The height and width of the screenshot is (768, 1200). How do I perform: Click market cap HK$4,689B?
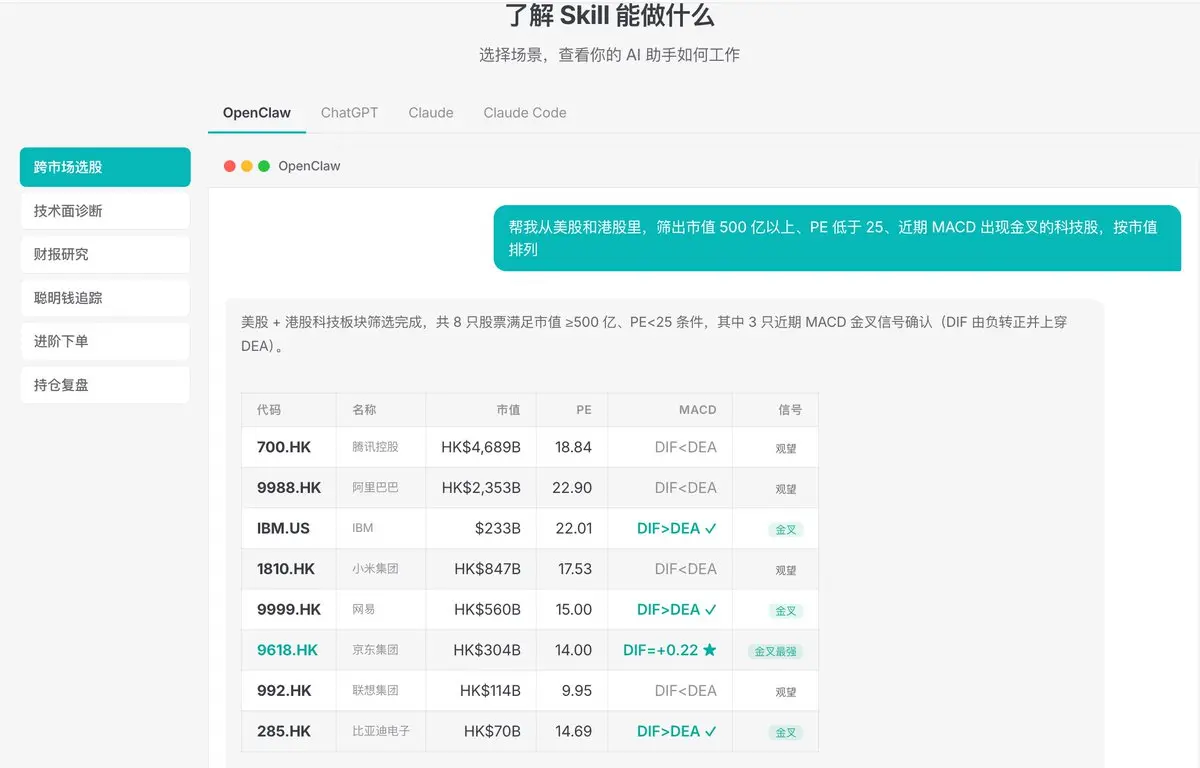(x=481, y=447)
